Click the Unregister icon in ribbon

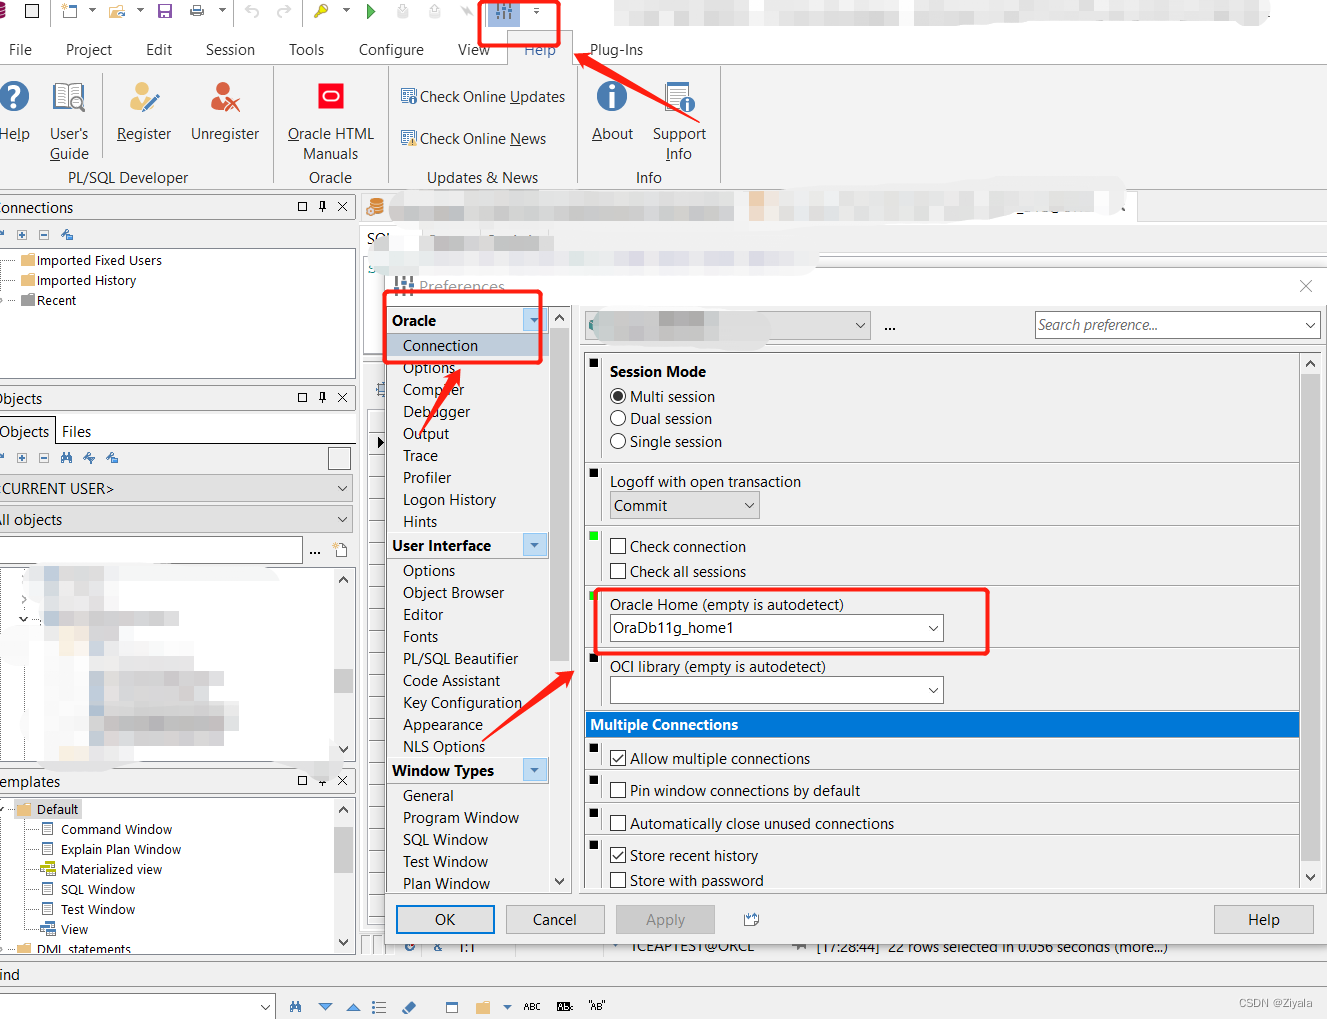225,97
